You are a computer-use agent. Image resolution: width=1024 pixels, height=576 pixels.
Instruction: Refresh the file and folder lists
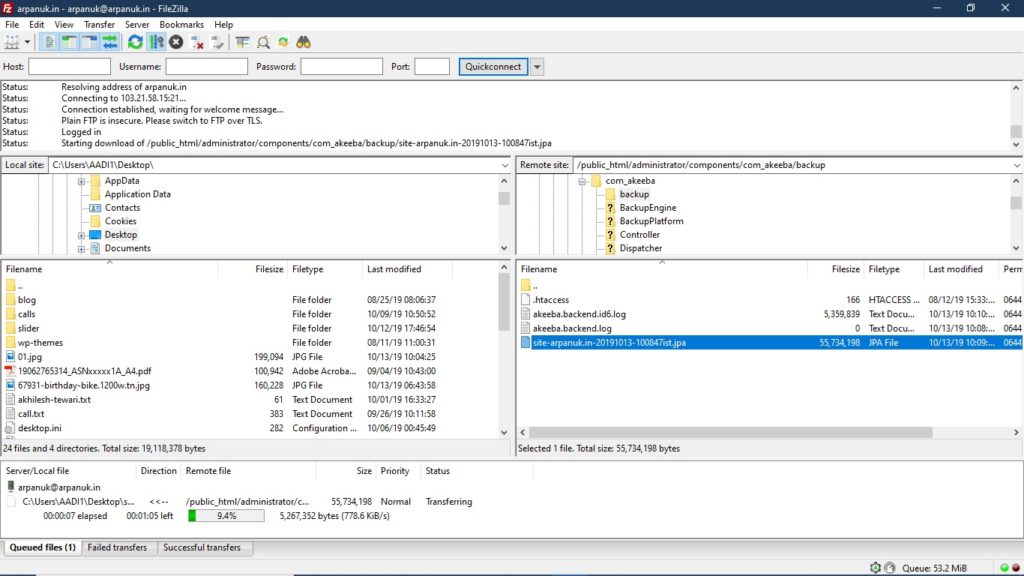(x=135, y=42)
